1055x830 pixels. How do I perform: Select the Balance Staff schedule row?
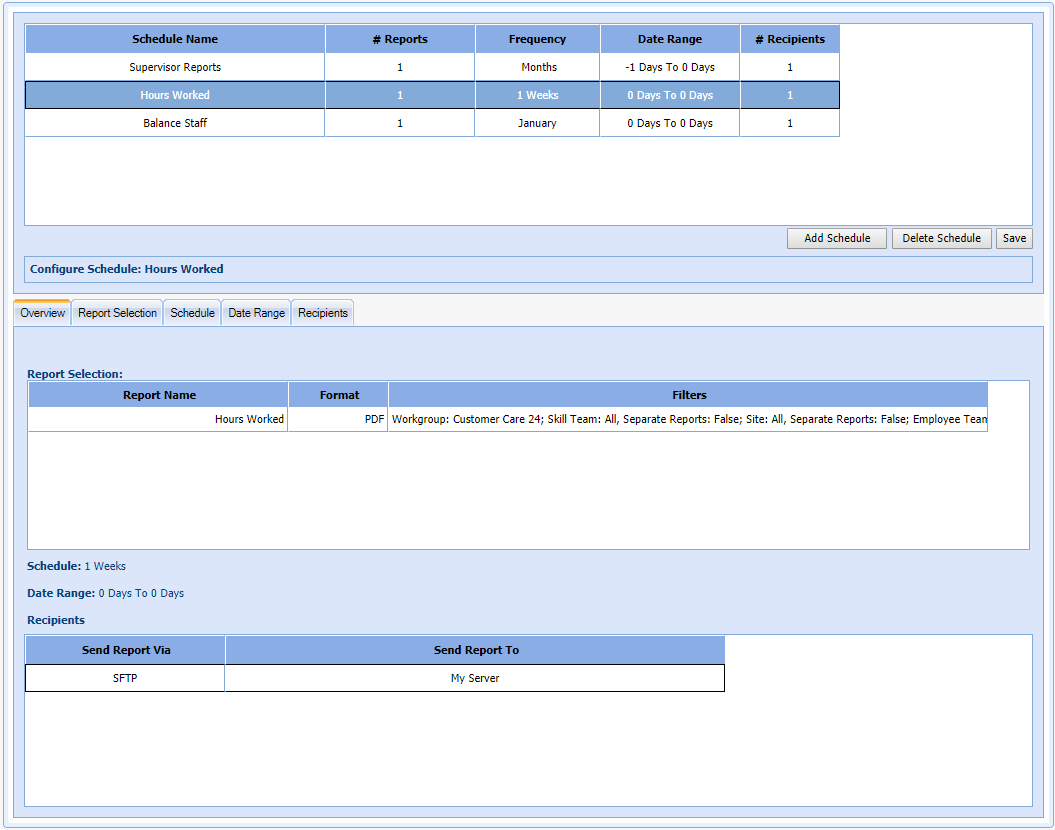(175, 124)
